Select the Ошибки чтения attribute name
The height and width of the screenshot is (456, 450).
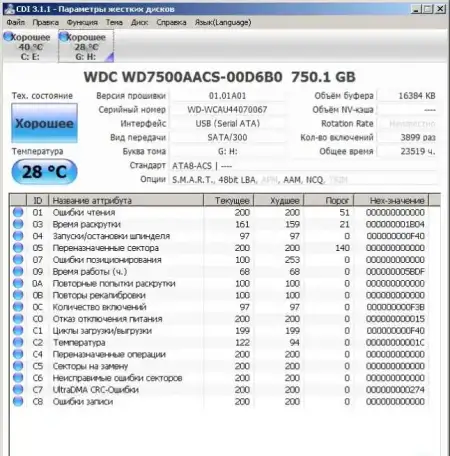point(84,212)
